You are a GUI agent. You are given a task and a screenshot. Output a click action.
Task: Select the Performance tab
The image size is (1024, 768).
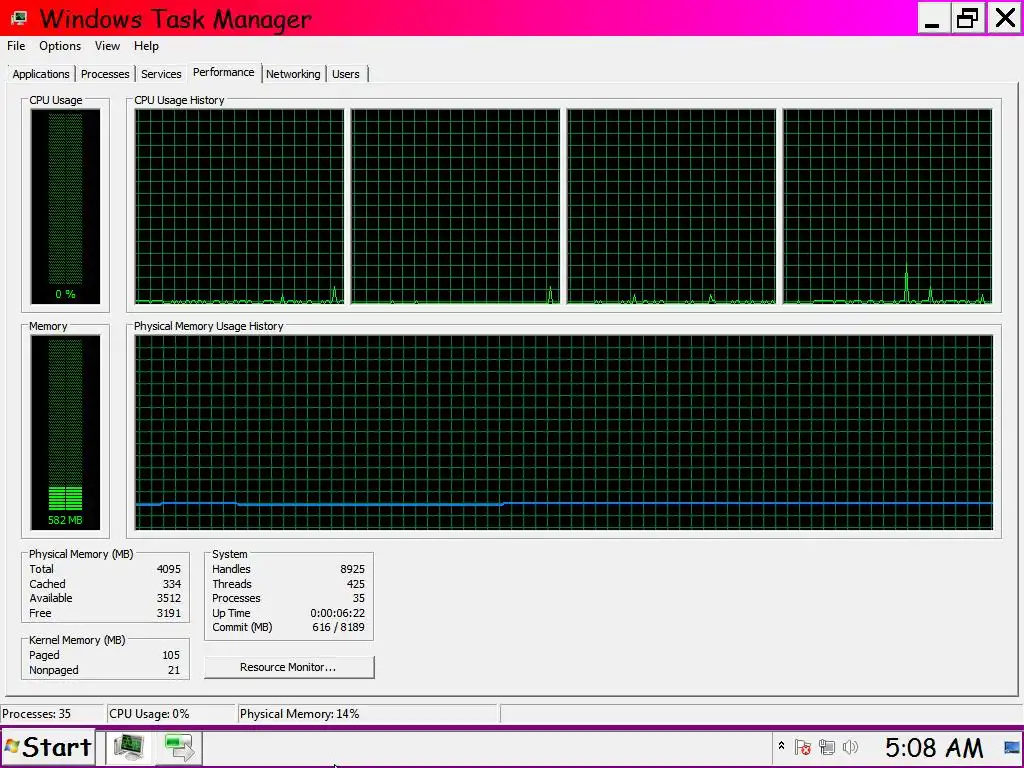224,72
